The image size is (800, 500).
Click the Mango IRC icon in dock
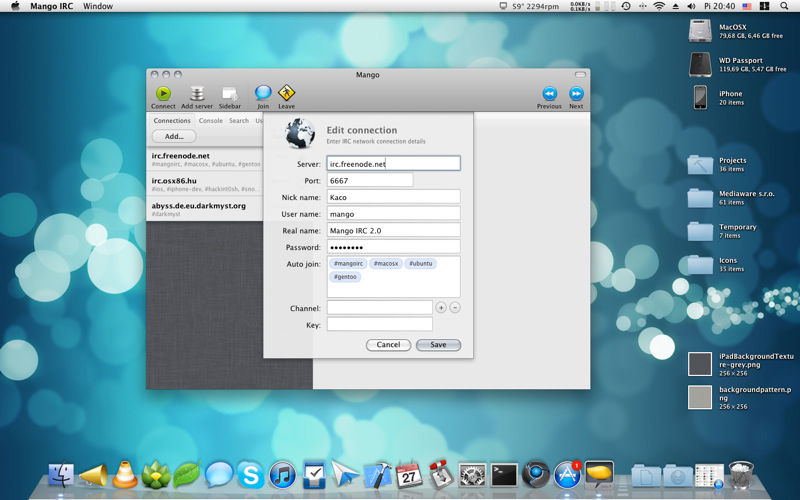[599, 474]
